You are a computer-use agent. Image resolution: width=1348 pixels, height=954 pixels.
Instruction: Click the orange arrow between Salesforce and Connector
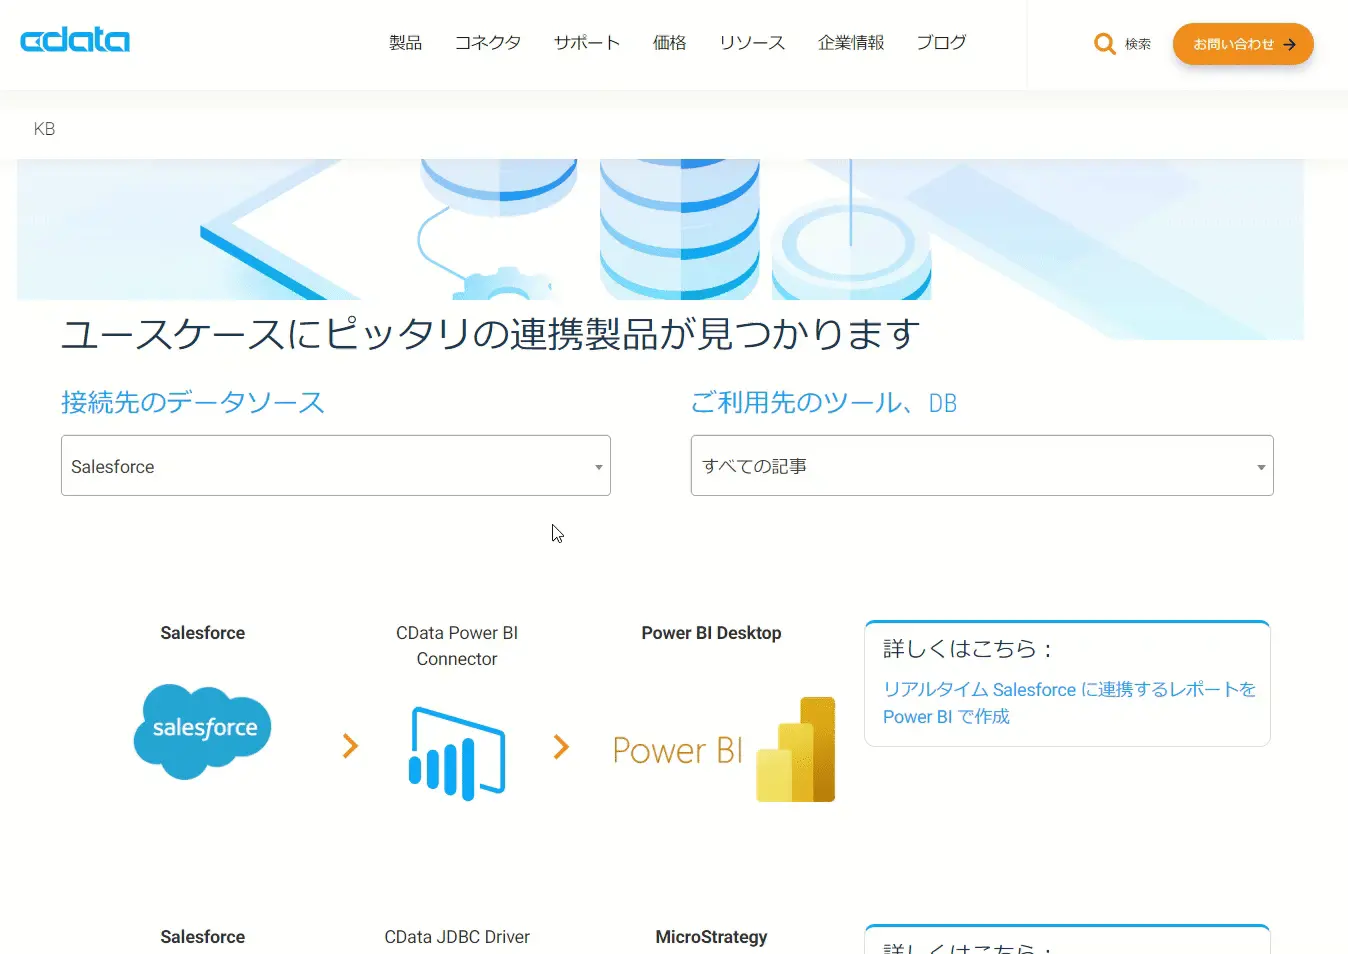[349, 746]
